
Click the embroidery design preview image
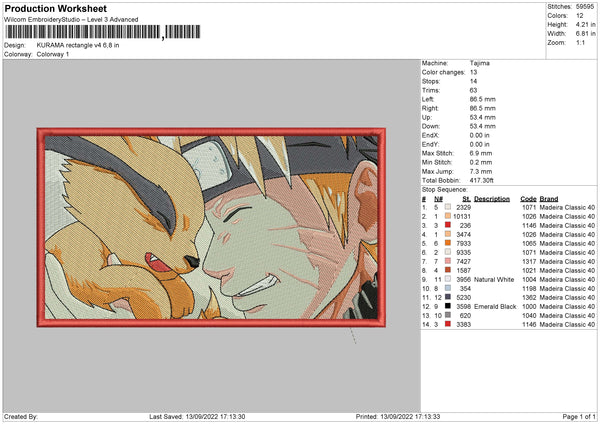click(211, 228)
